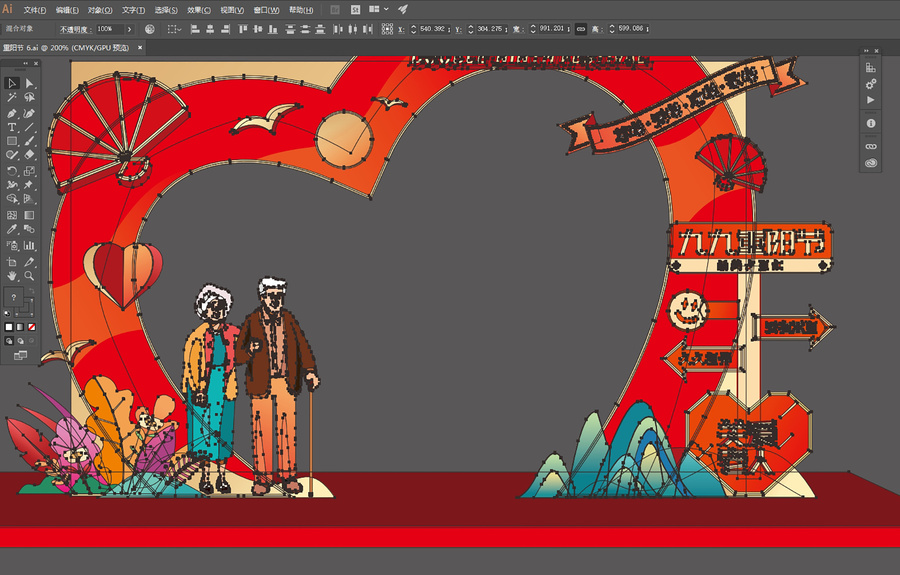The width and height of the screenshot is (900, 575).
Task: Open the Recolor Artwork wheel icon
Action: pos(150,29)
